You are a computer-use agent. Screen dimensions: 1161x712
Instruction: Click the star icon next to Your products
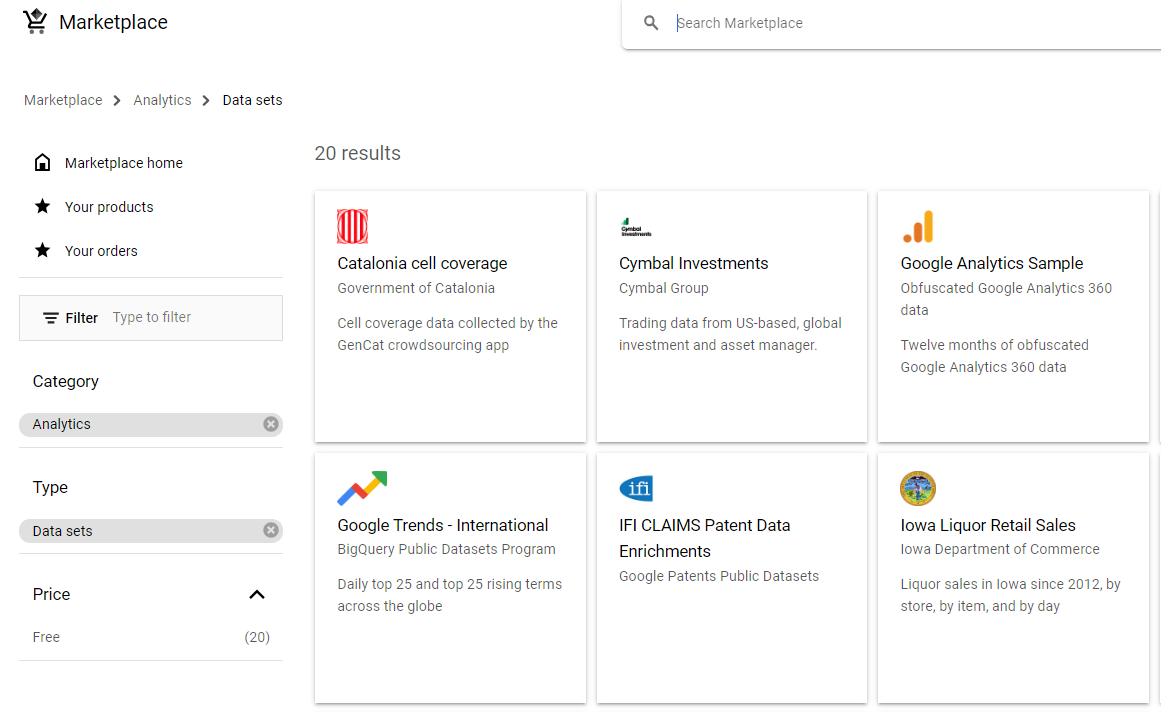[x=41, y=206]
